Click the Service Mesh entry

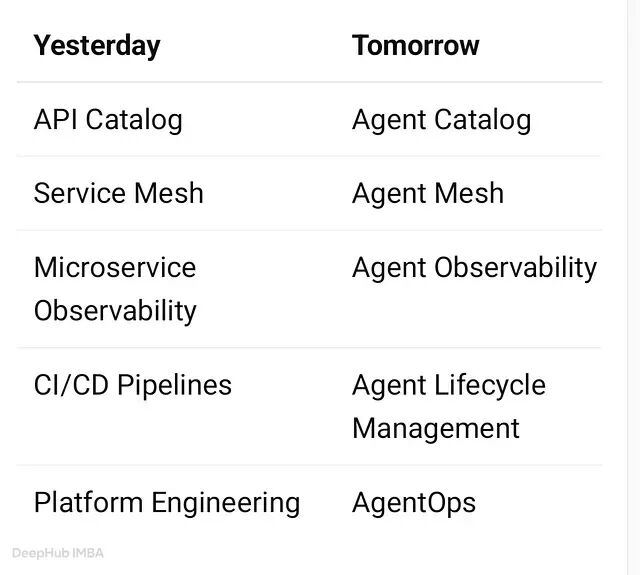(x=119, y=193)
